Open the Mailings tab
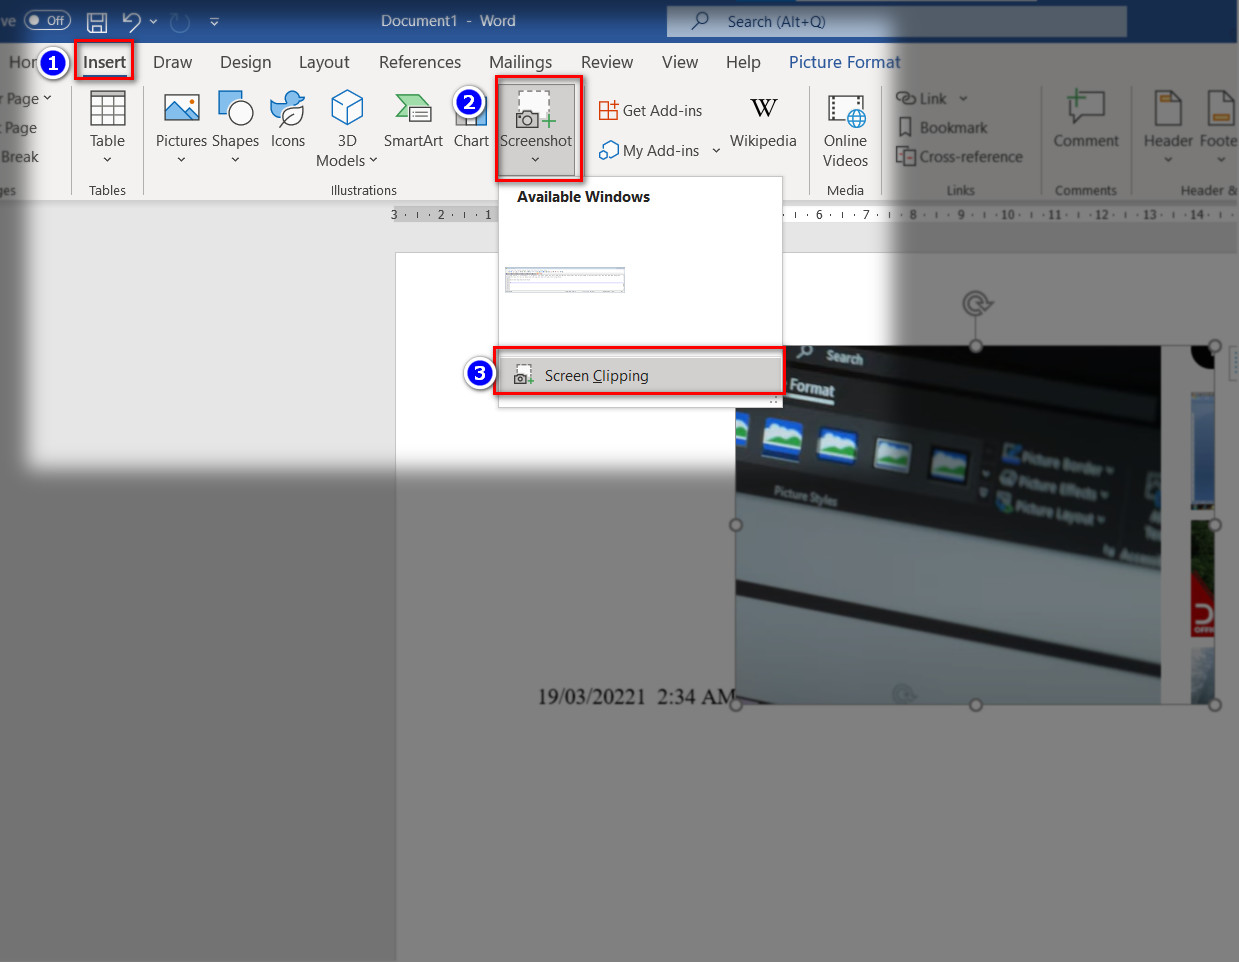This screenshot has width=1239, height=962. tap(520, 62)
